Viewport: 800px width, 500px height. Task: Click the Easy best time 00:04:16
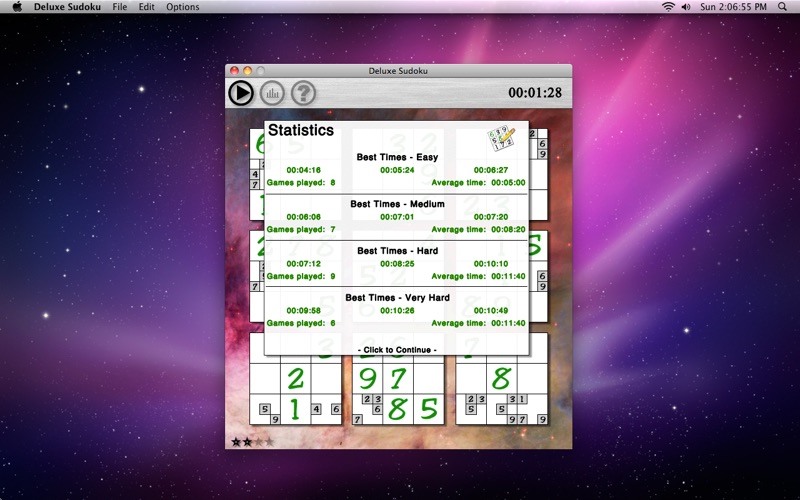(x=304, y=170)
